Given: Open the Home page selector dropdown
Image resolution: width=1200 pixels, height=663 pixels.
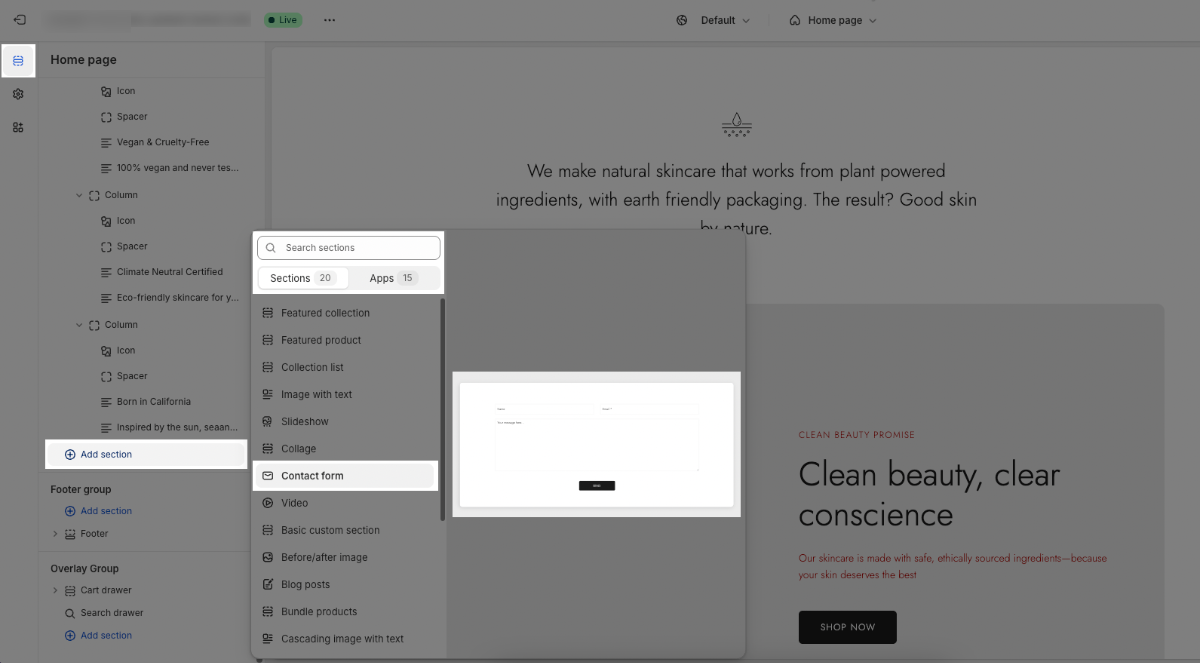Looking at the screenshot, I should [832, 20].
